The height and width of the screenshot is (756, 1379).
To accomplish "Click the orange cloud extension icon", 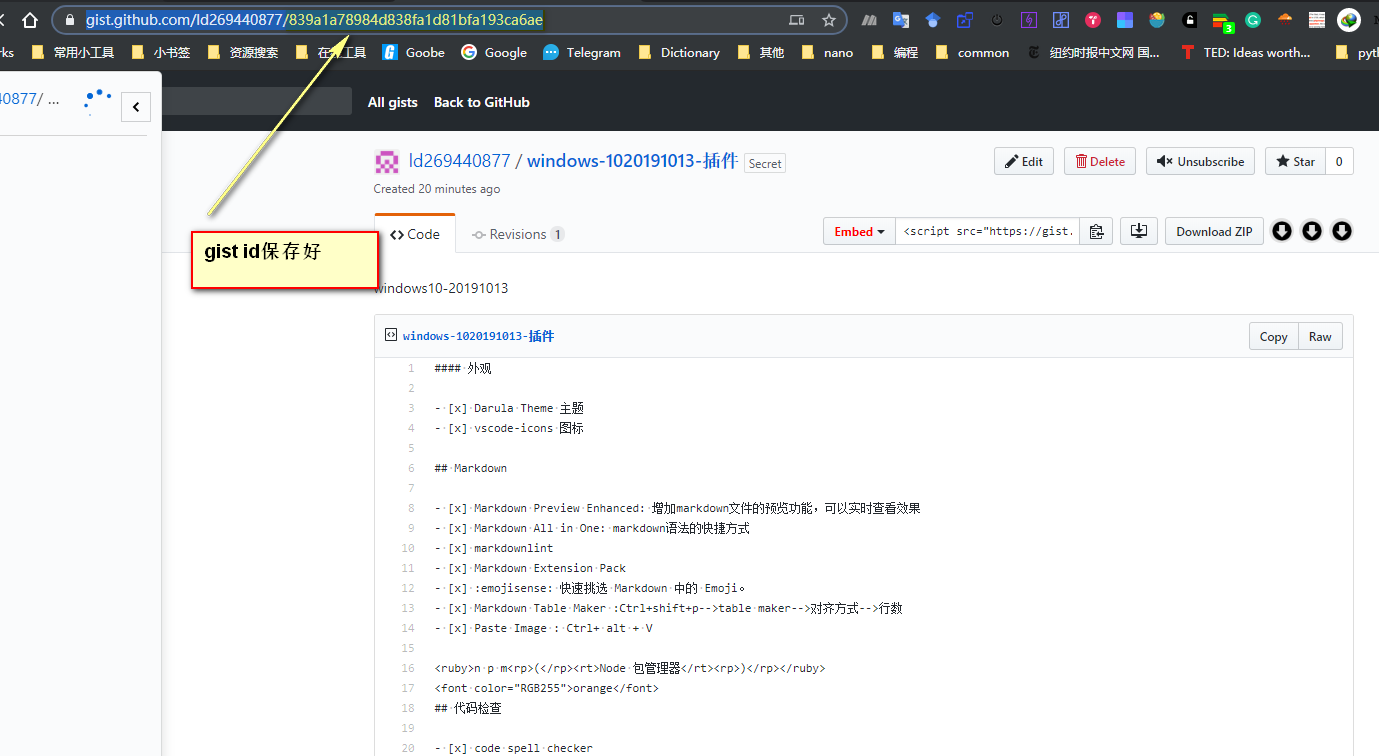I will coord(1285,20).
